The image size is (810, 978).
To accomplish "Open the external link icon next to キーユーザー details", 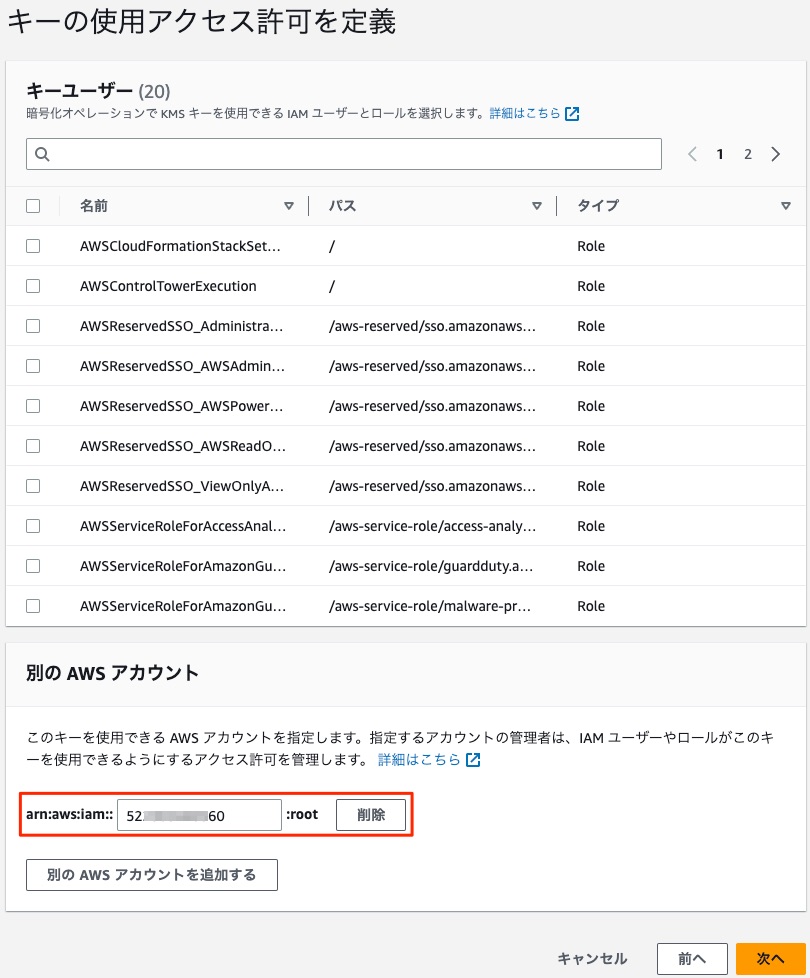I will (570, 113).
